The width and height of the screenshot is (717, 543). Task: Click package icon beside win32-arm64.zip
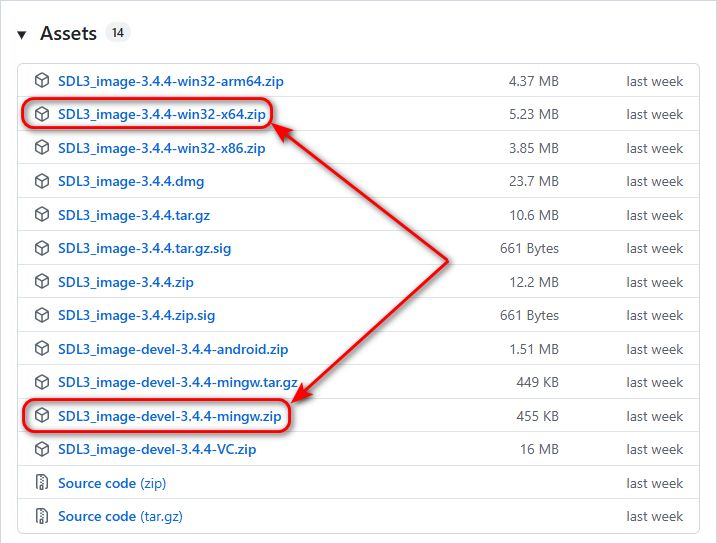tap(42, 81)
